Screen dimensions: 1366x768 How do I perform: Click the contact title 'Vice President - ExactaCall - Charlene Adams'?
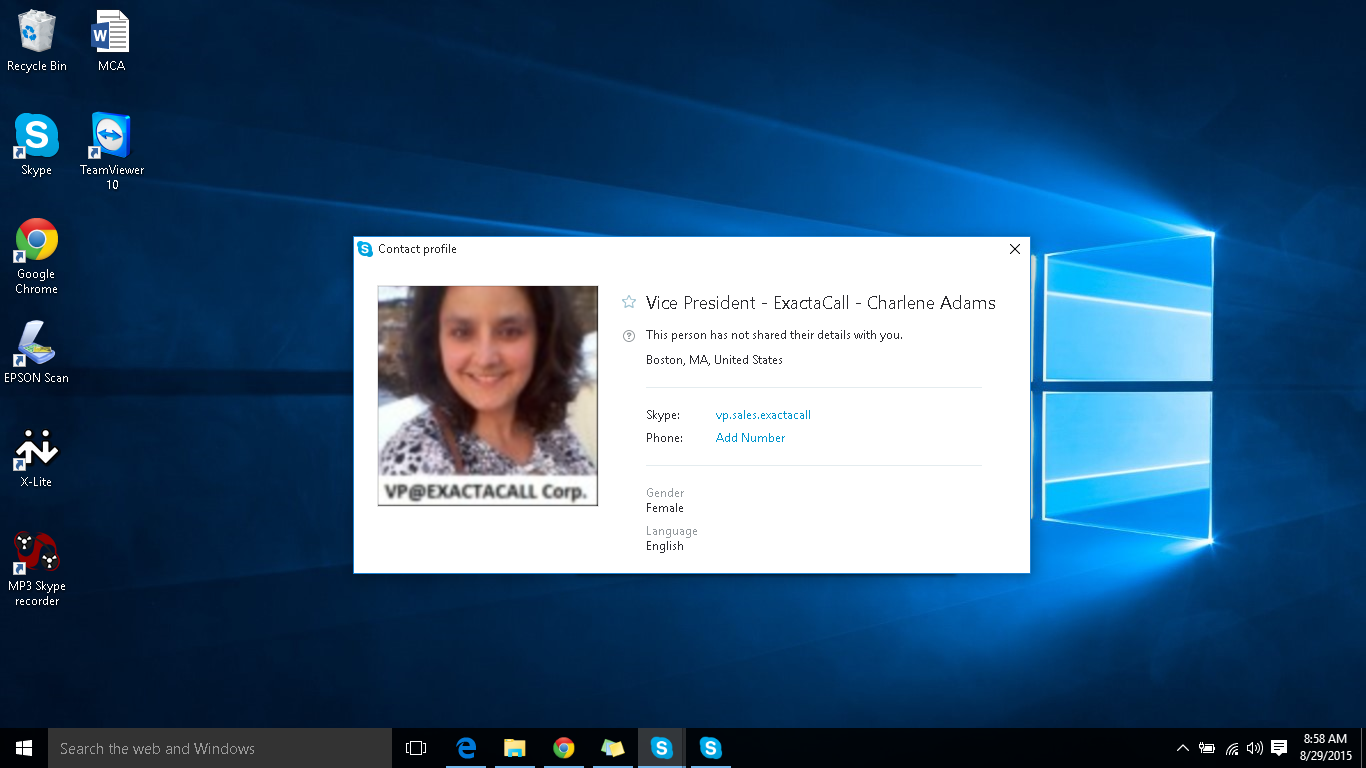821,303
